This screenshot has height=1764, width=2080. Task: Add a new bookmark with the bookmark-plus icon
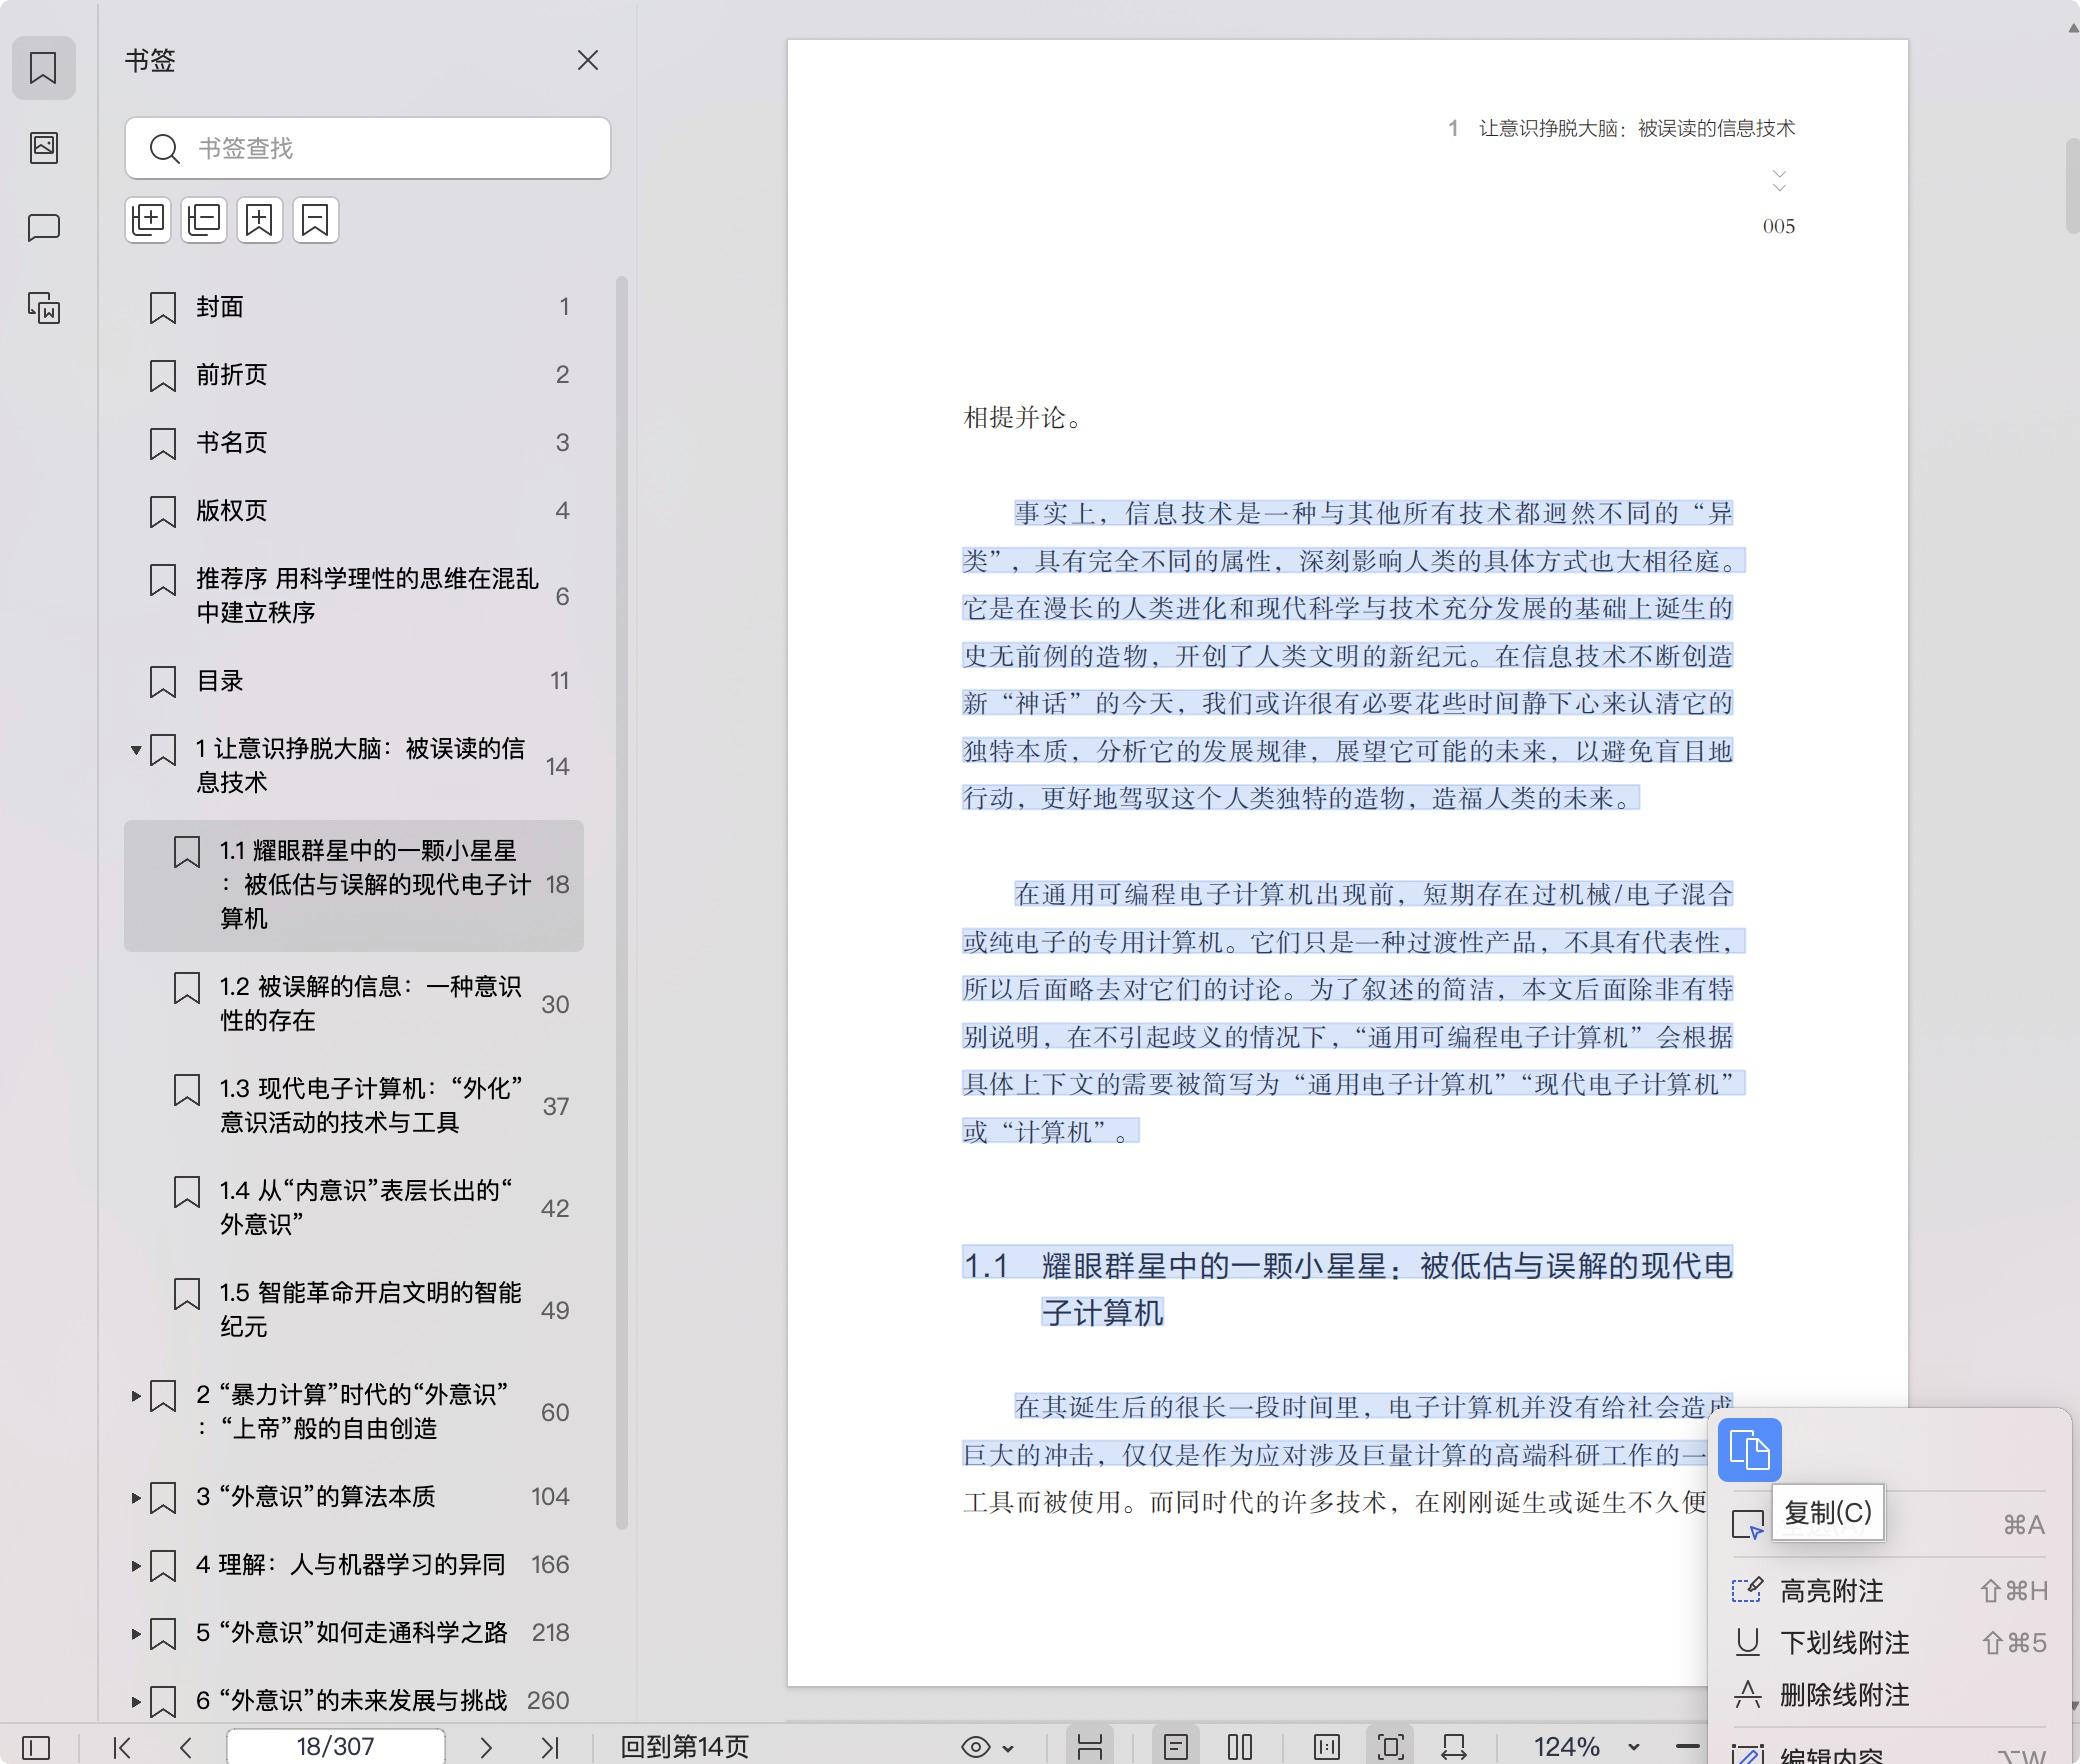pyautogui.click(x=260, y=220)
